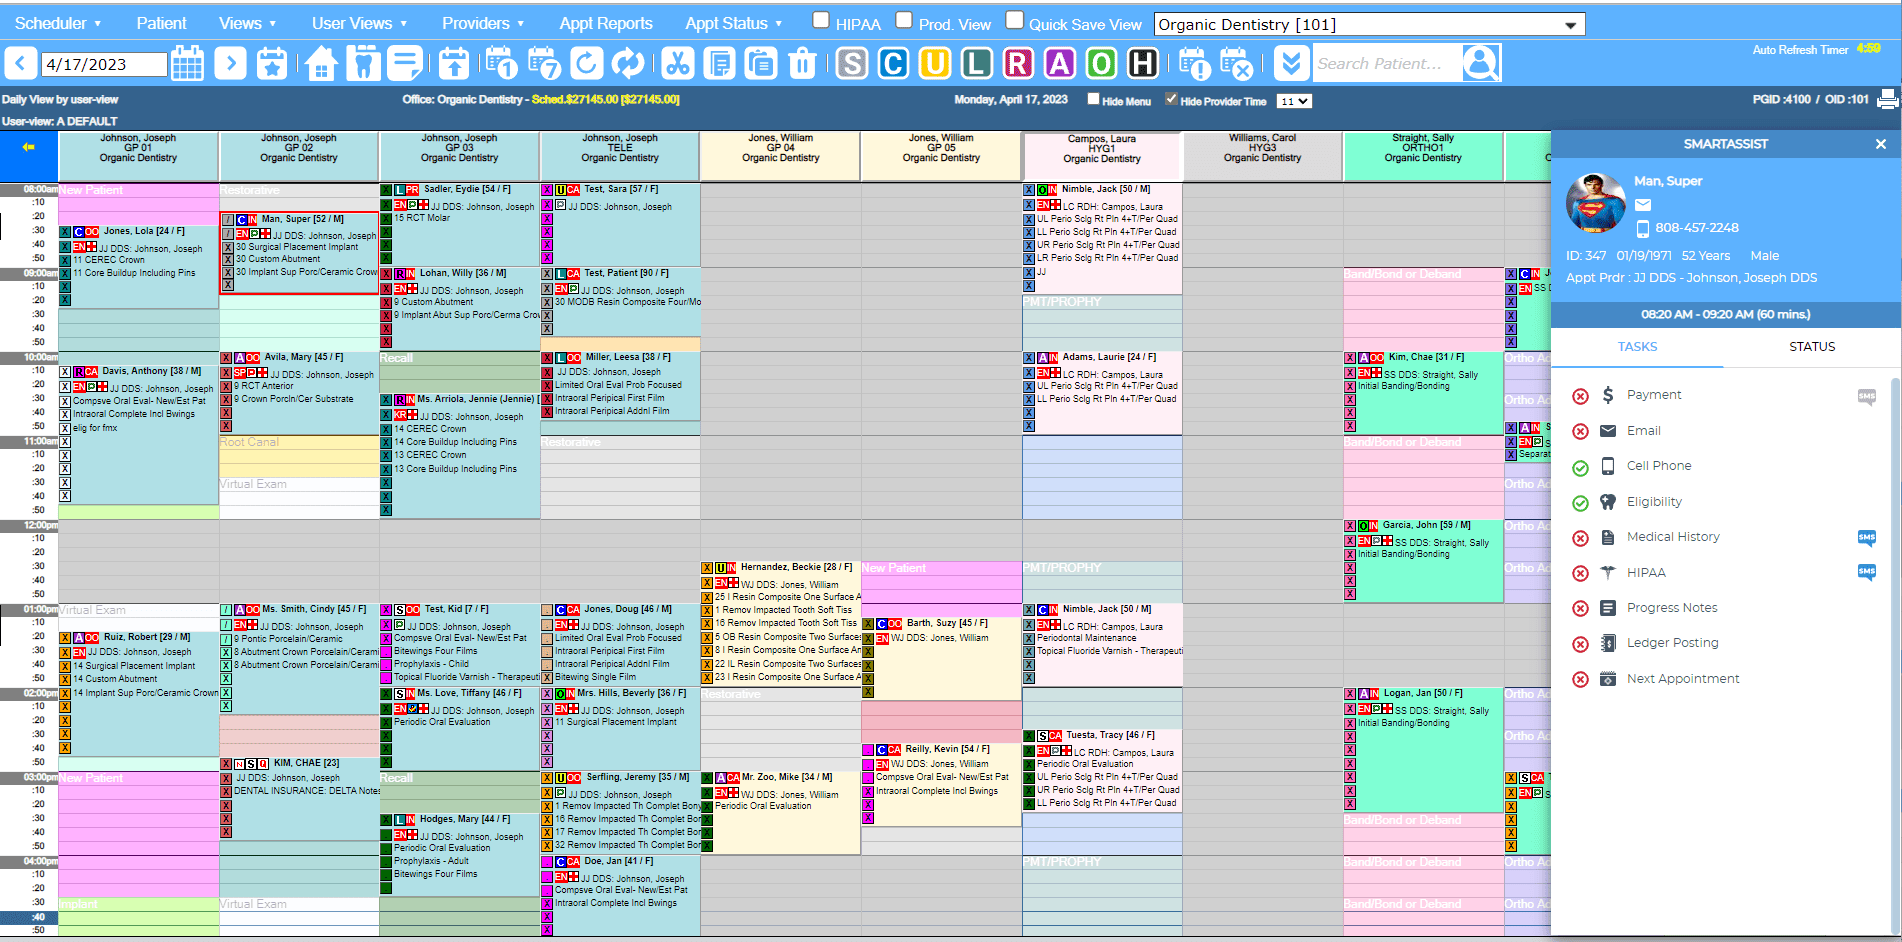The image size is (1902, 942).
Task: Open the Appt Reports menu
Action: point(605,23)
